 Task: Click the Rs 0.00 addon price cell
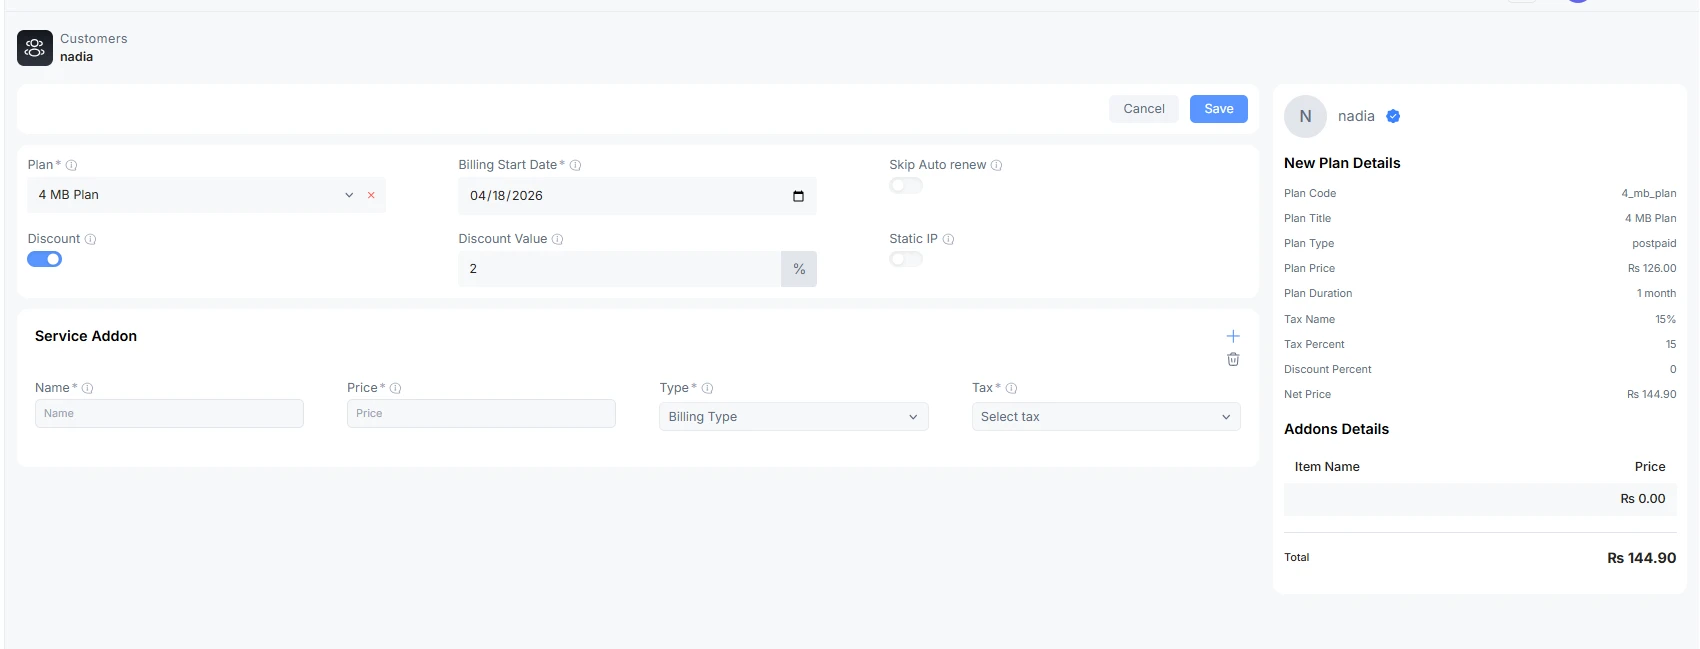1643,499
